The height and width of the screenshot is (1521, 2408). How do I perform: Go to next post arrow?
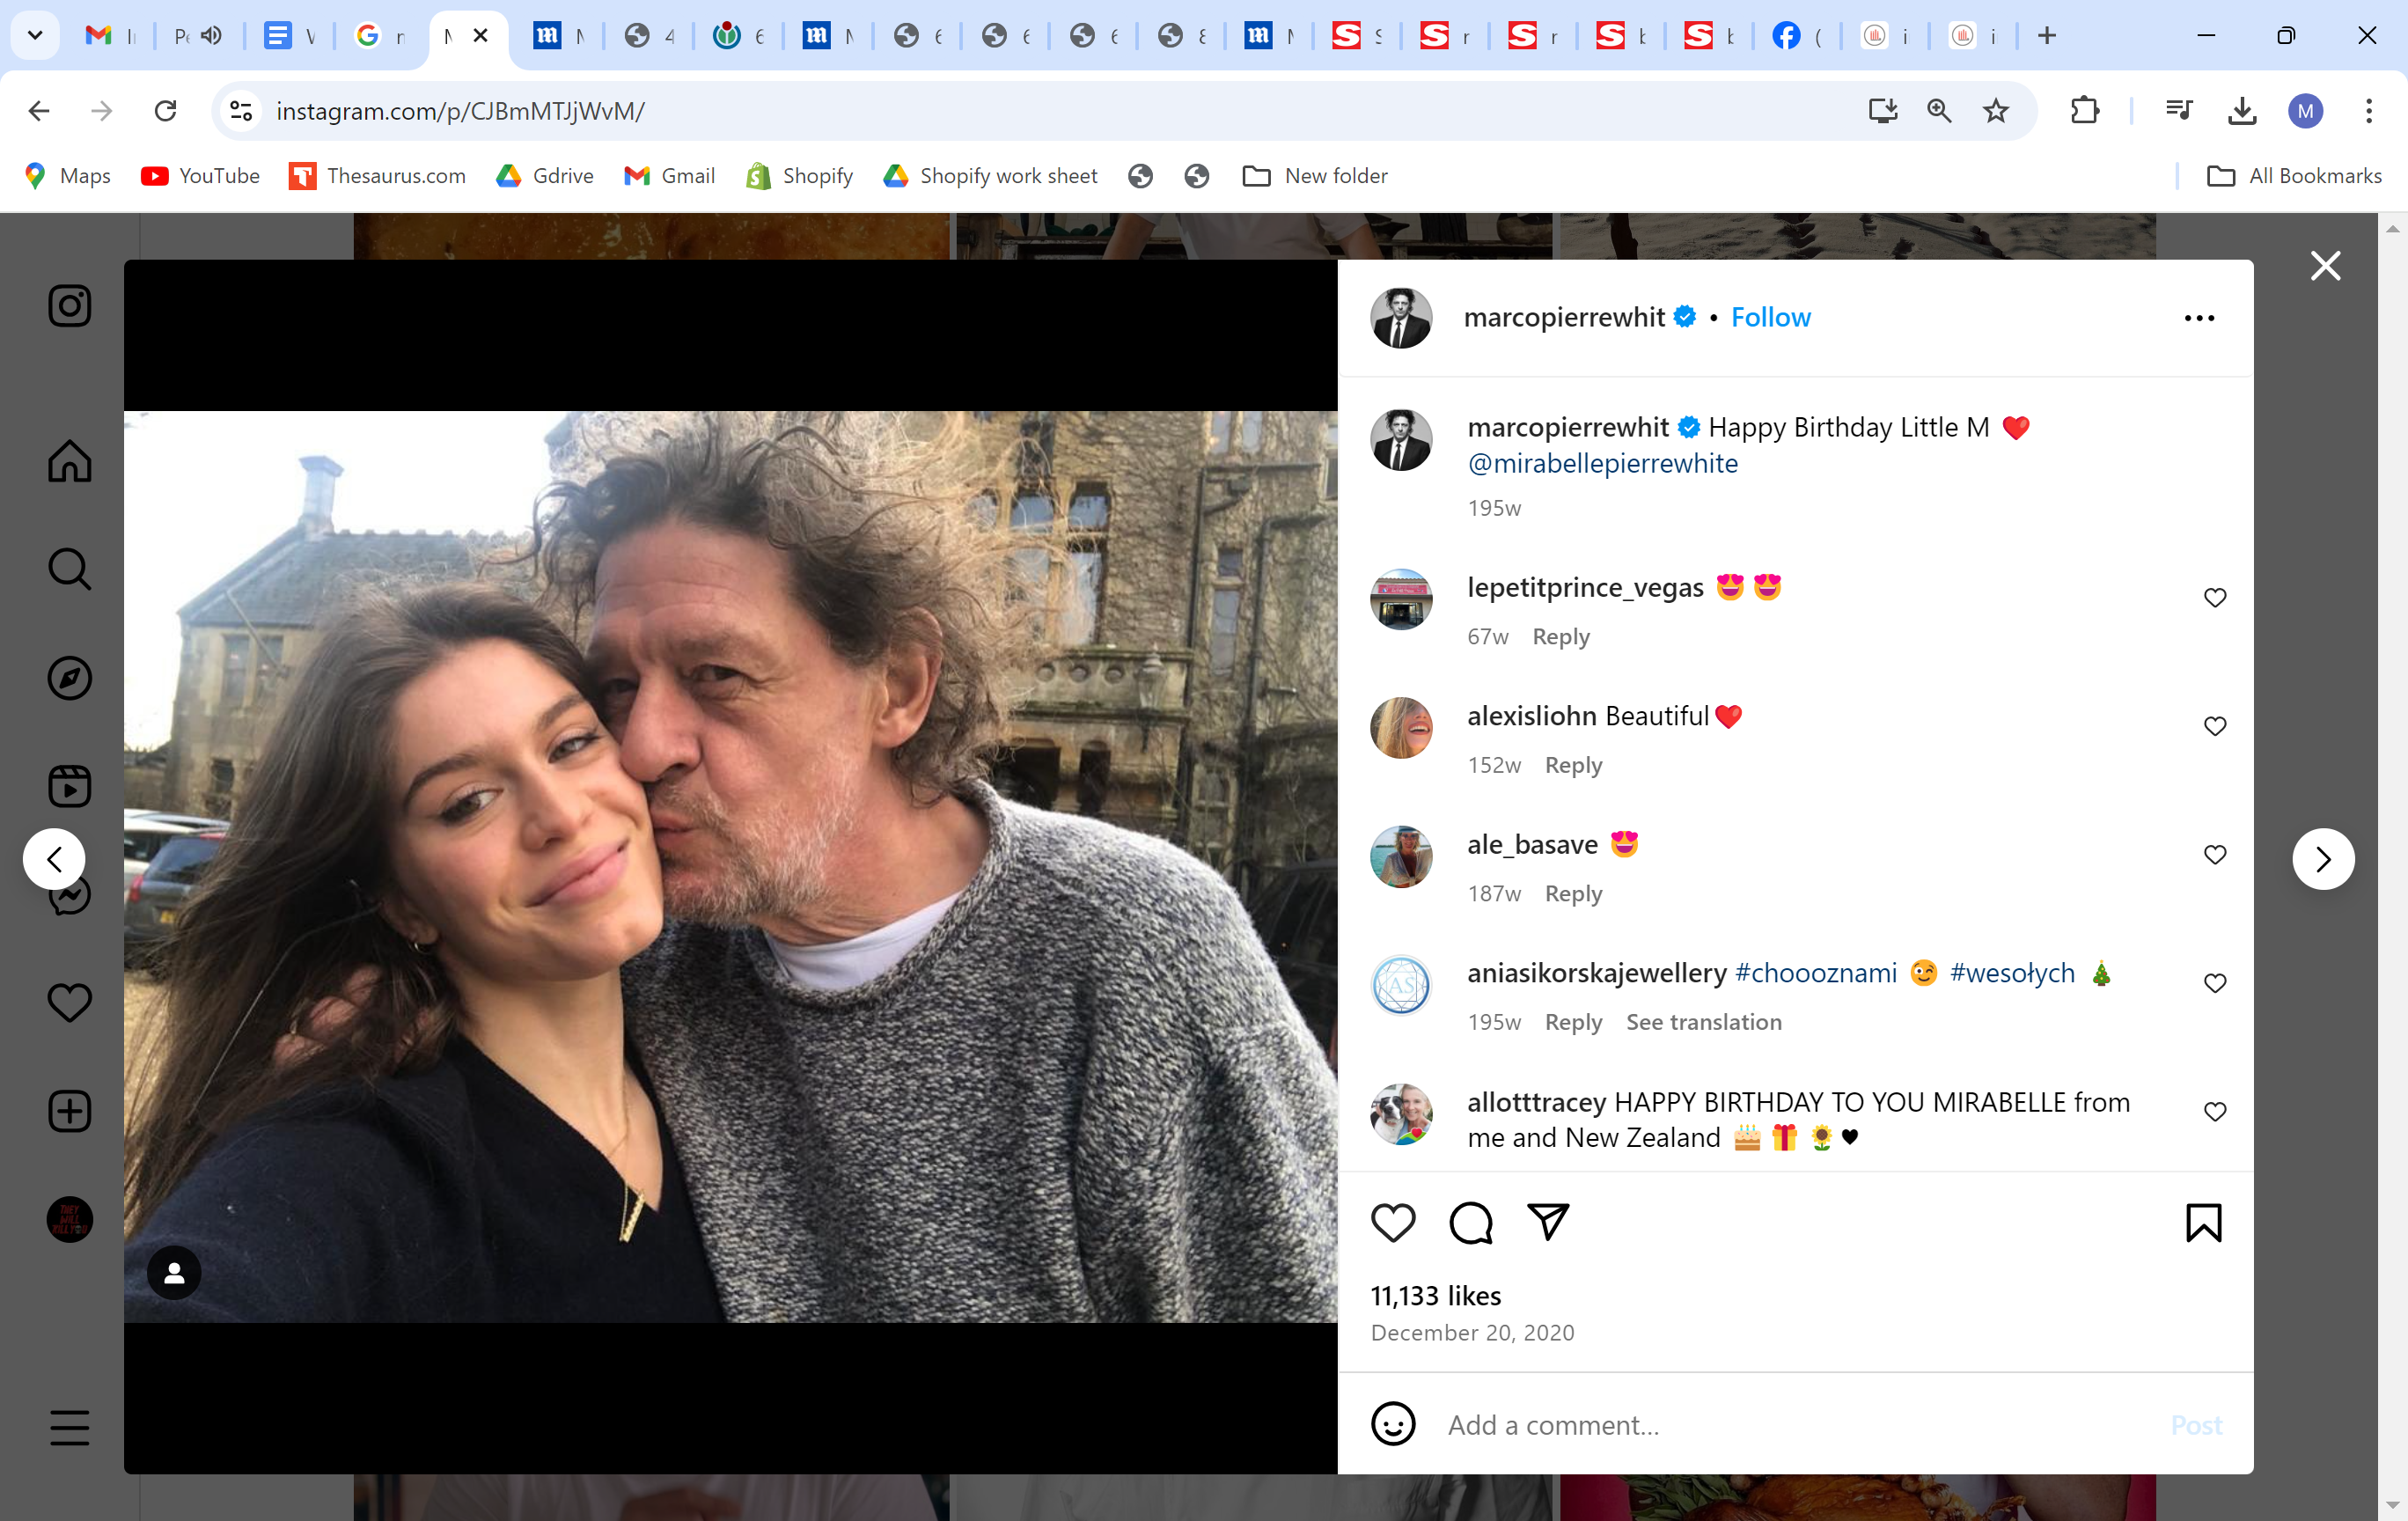[x=2322, y=859]
